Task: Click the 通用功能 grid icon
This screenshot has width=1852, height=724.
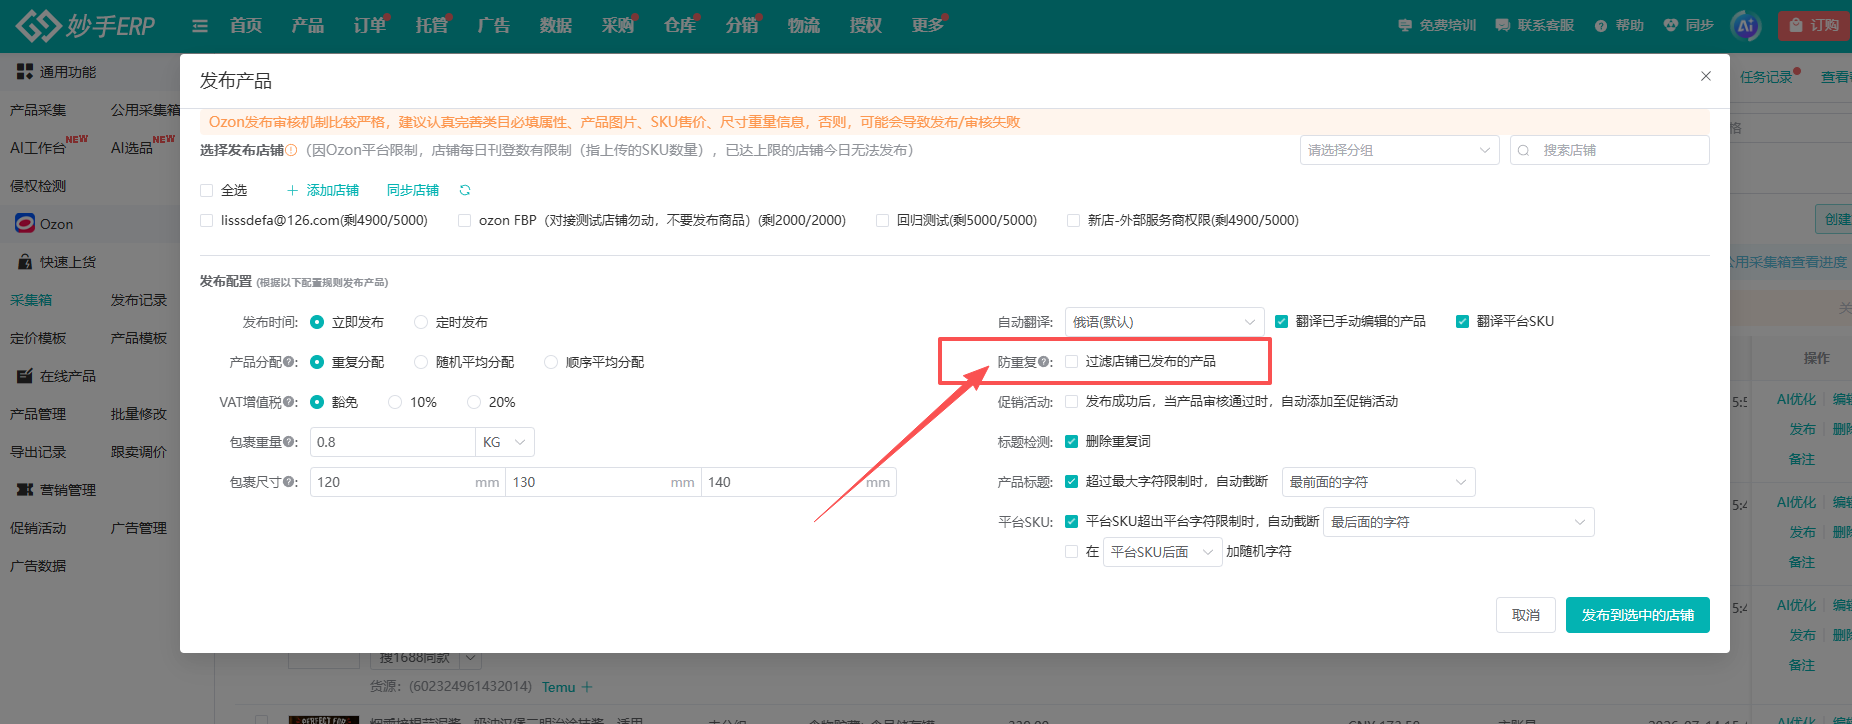Action: pyautogui.click(x=25, y=72)
